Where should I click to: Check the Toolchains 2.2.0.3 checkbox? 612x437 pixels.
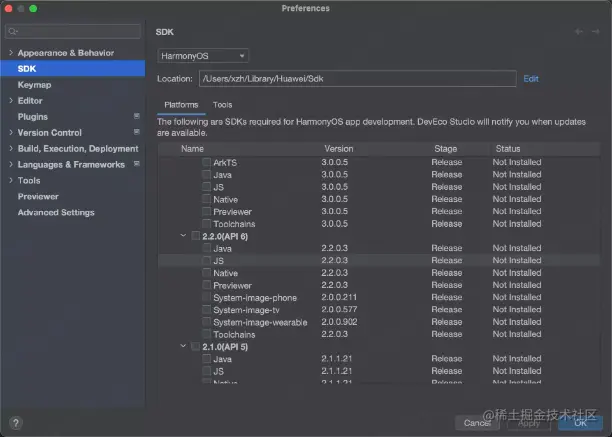pos(206,334)
